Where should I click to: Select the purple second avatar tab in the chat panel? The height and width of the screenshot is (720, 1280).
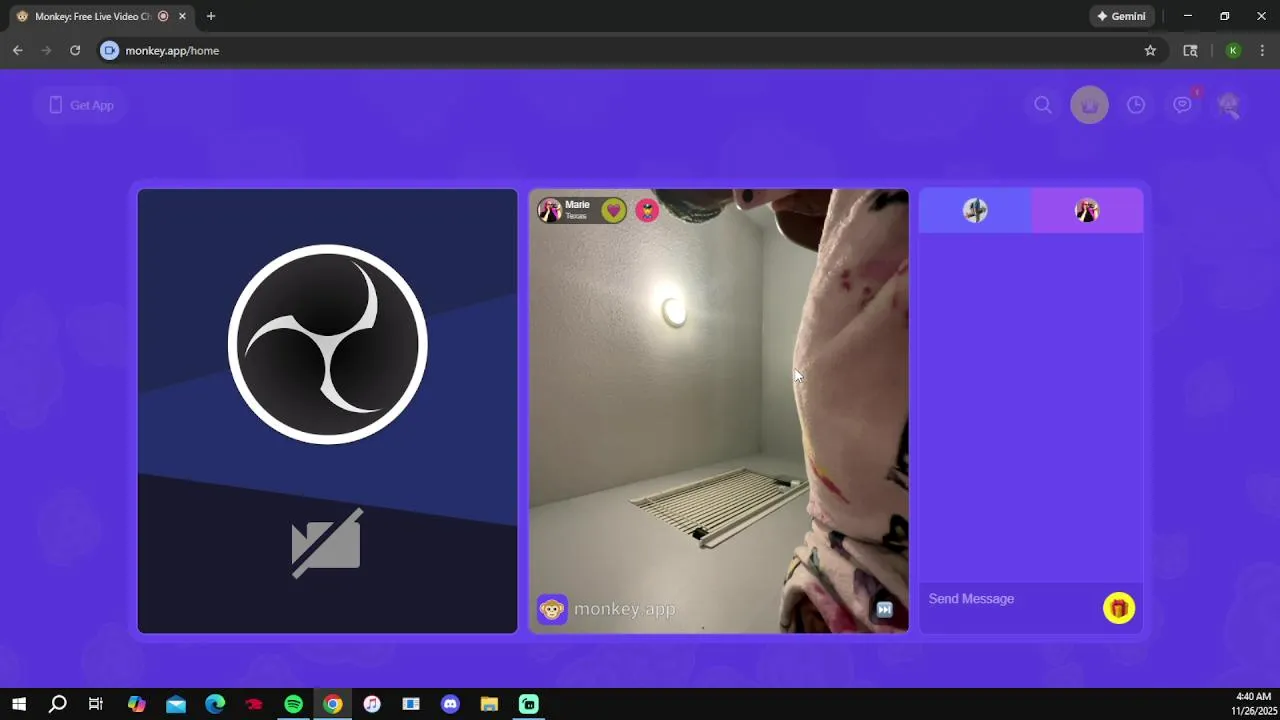(x=1087, y=210)
